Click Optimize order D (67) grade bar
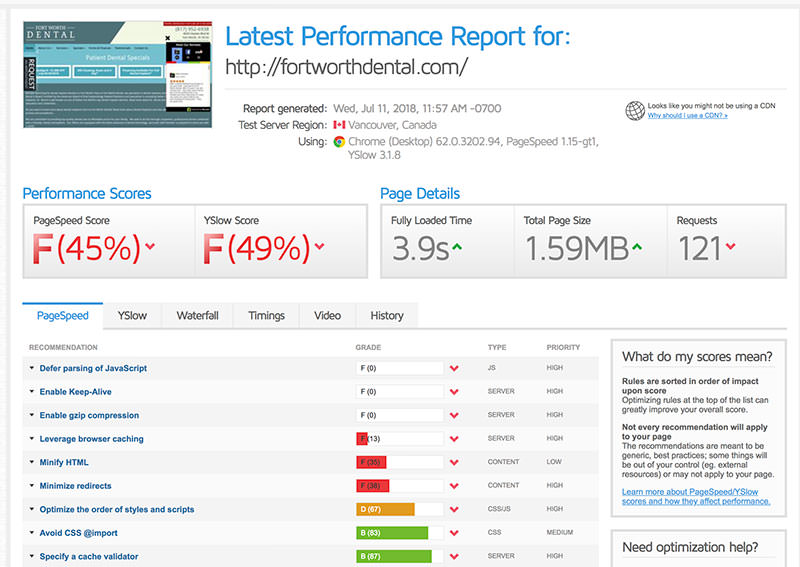The height and width of the screenshot is (567, 800). coord(400,509)
